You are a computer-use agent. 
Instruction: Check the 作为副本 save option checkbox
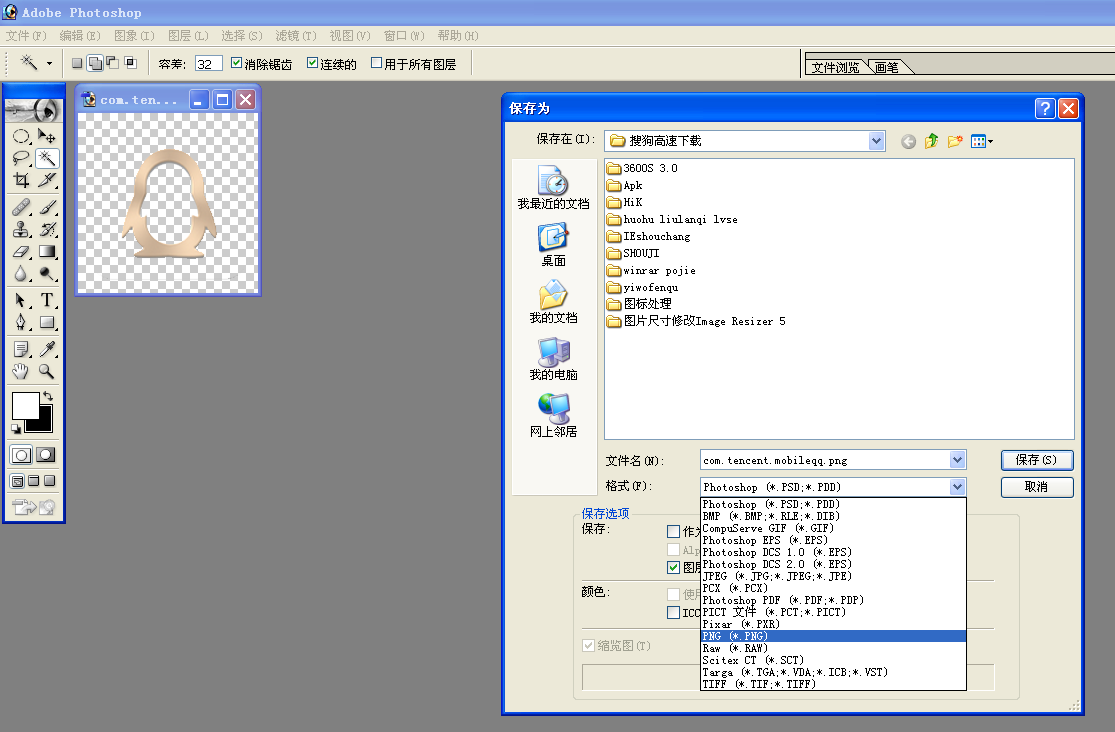(673, 531)
